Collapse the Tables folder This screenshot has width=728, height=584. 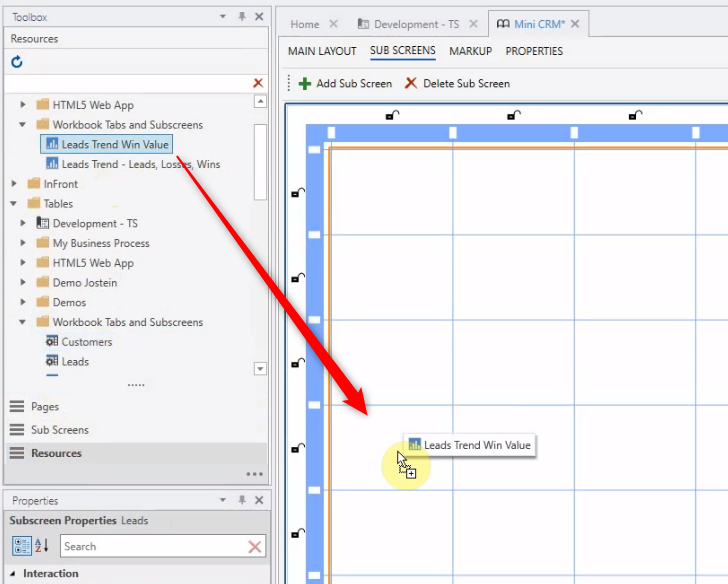pyautogui.click(x=14, y=204)
